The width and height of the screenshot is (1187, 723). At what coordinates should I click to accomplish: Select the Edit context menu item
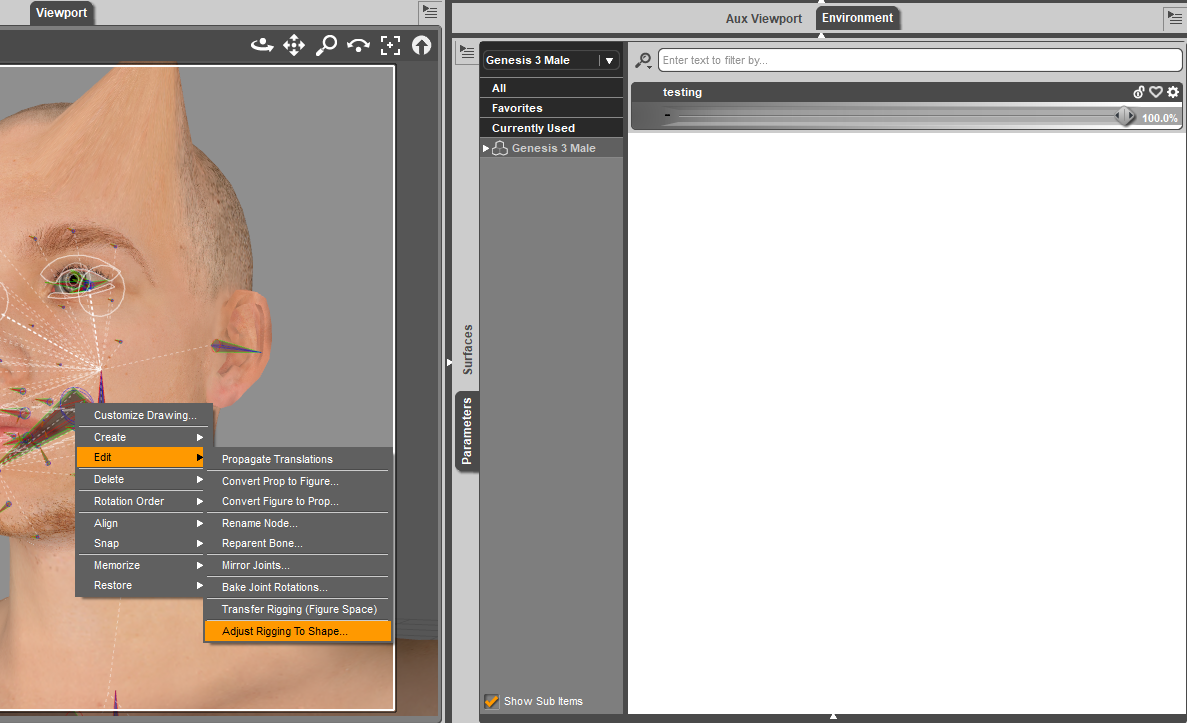tap(141, 457)
